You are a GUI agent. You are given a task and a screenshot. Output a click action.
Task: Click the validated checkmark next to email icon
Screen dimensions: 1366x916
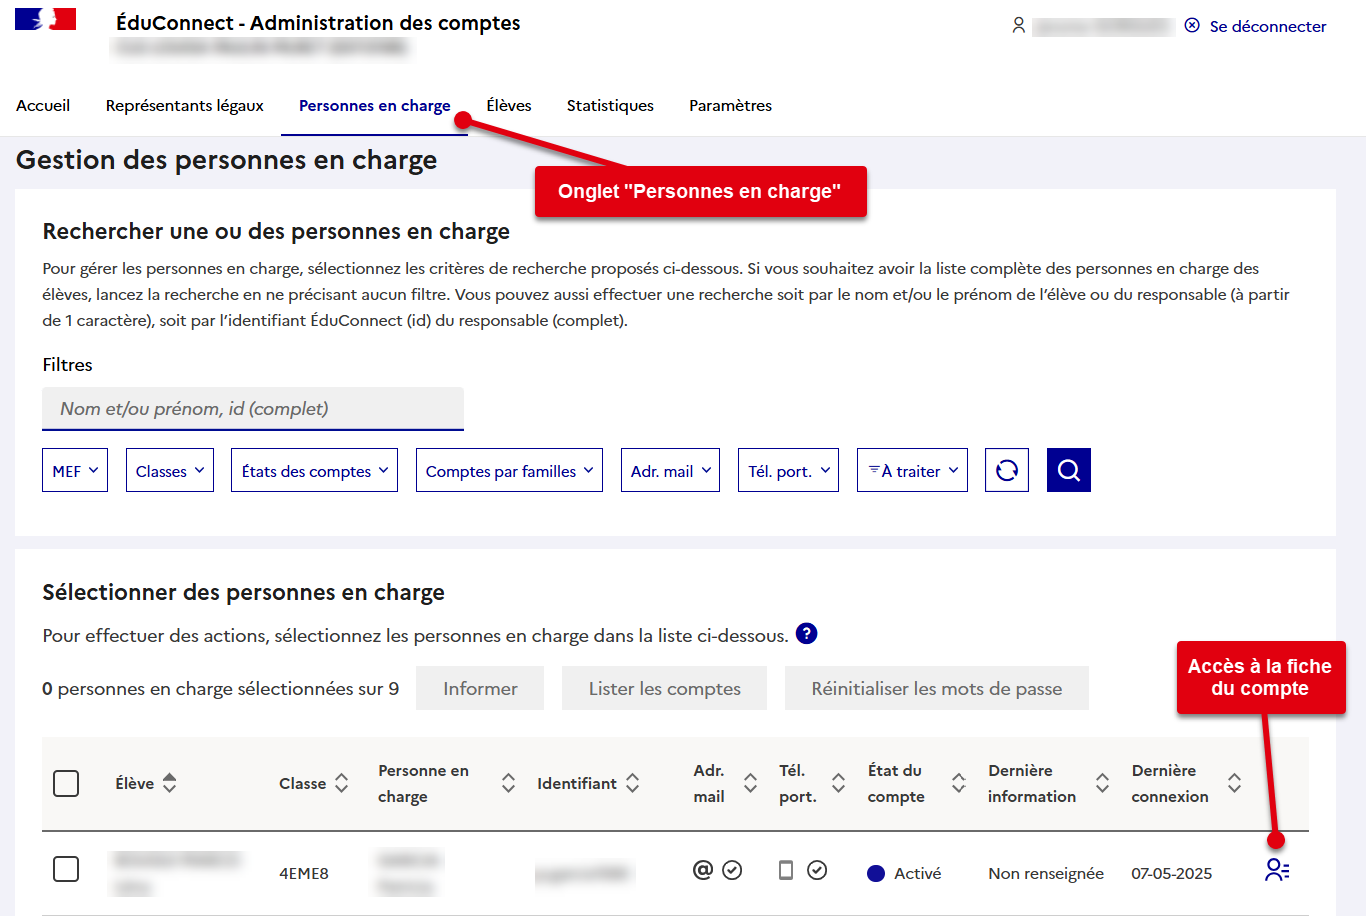[732, 870]
